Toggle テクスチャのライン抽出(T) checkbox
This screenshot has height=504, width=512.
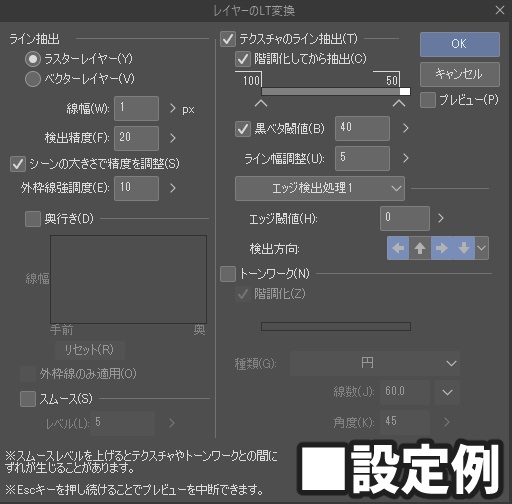click(228, 39)
